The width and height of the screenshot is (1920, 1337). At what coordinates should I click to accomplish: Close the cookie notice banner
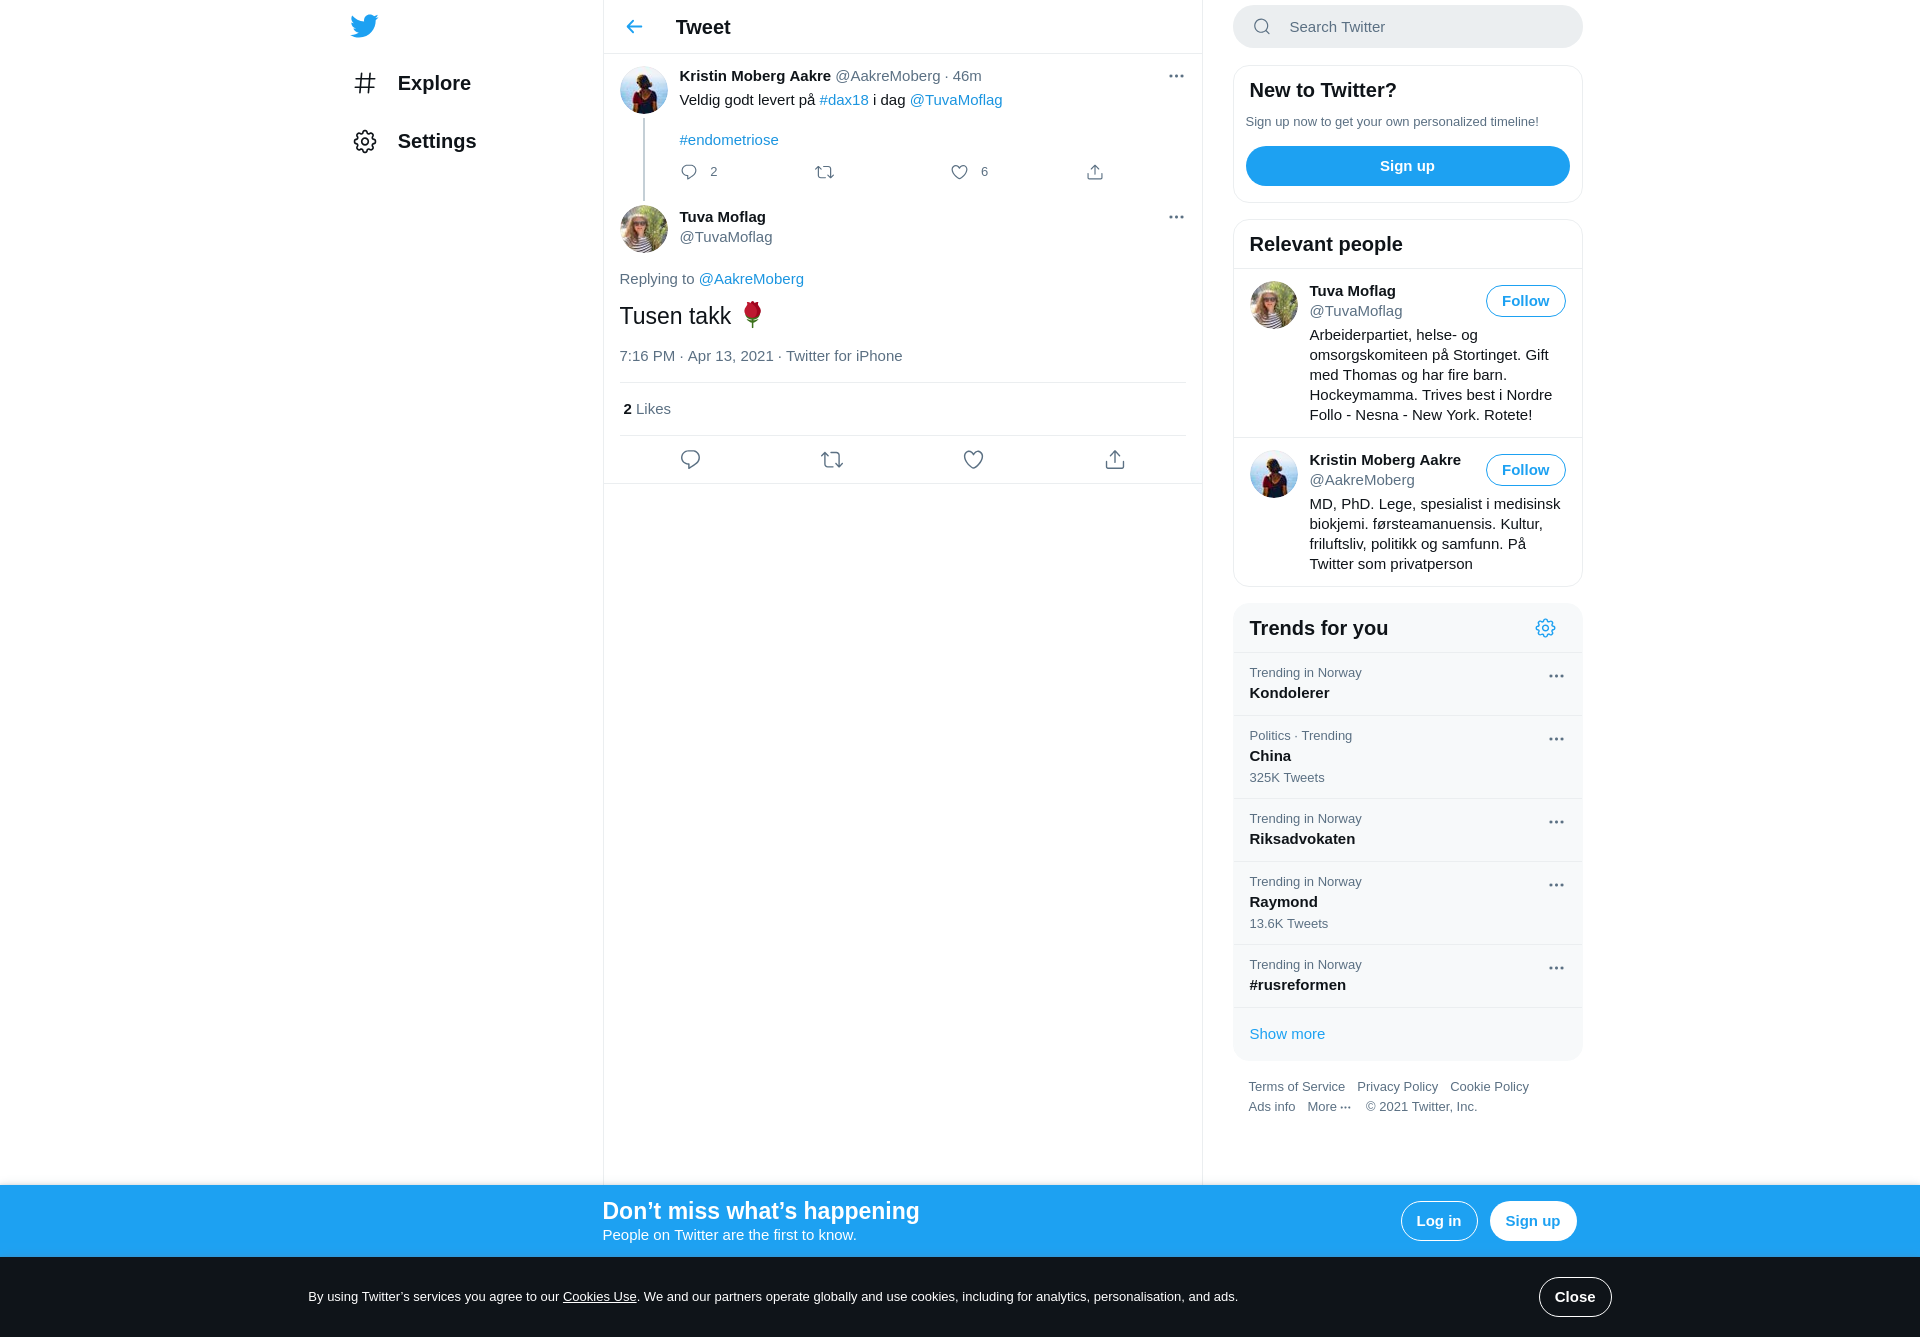click(x=1575, y=1297)
